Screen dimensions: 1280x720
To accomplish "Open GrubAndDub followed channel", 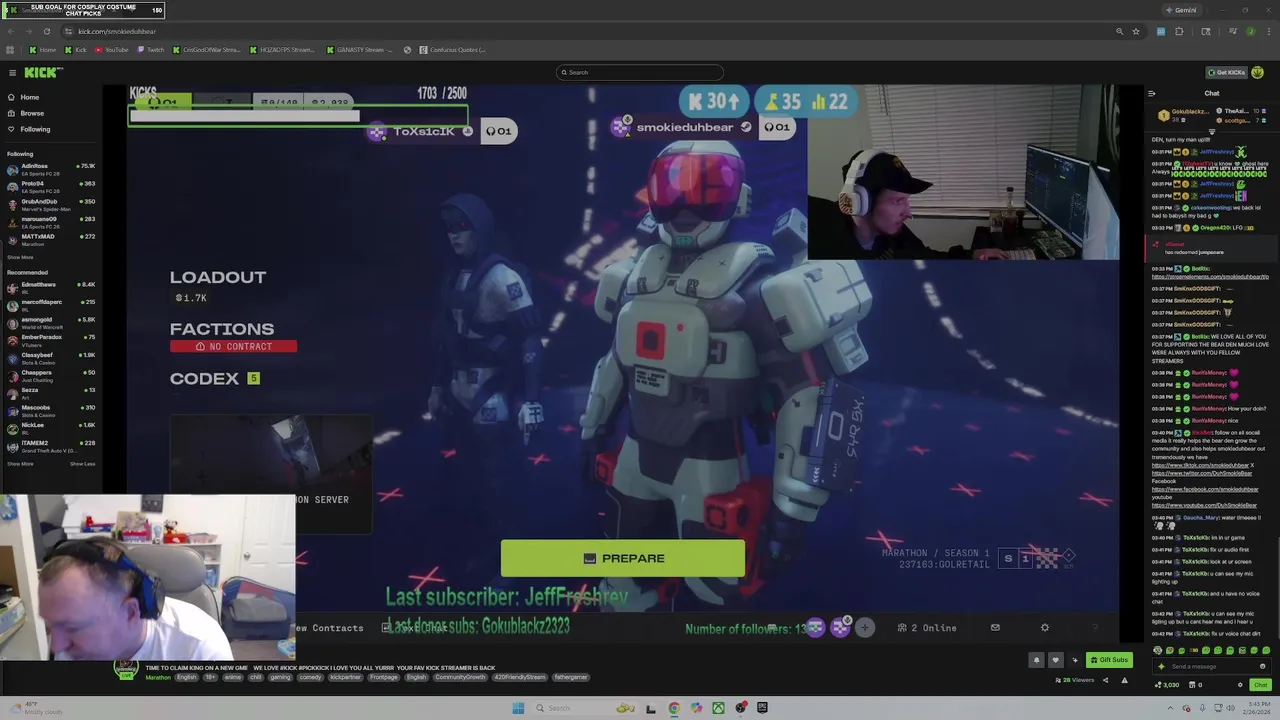I will 50,204.
